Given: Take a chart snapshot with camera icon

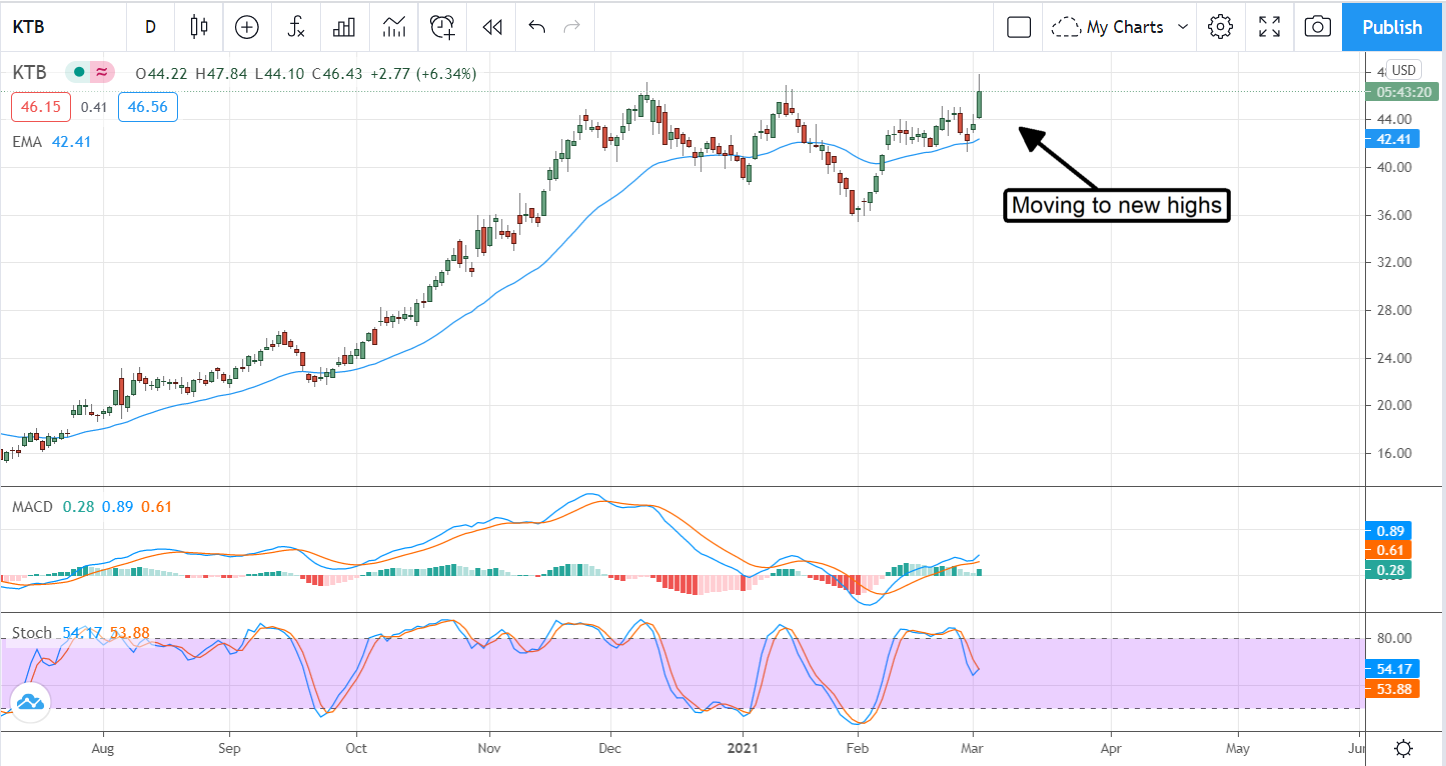Looking at the screenshot, I should pos(1318,27).
